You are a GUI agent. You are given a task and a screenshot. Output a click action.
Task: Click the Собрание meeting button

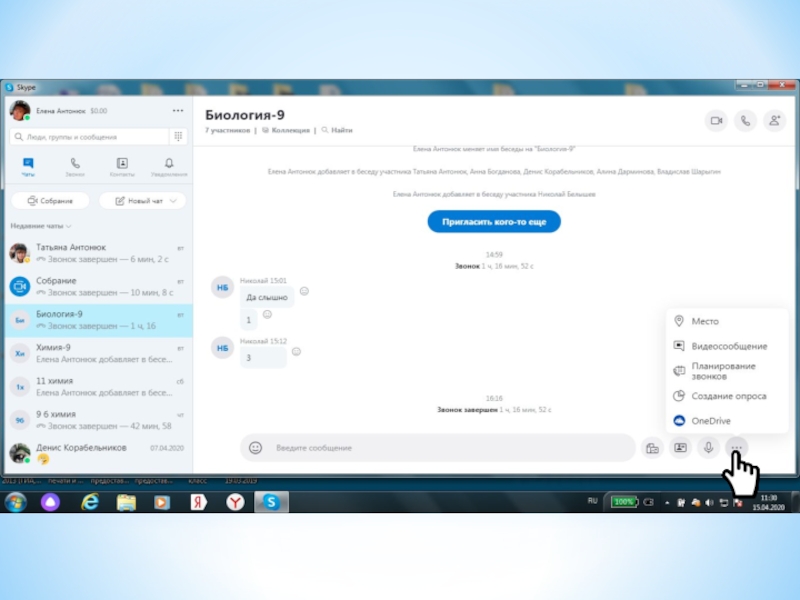[x=50, y=201]
